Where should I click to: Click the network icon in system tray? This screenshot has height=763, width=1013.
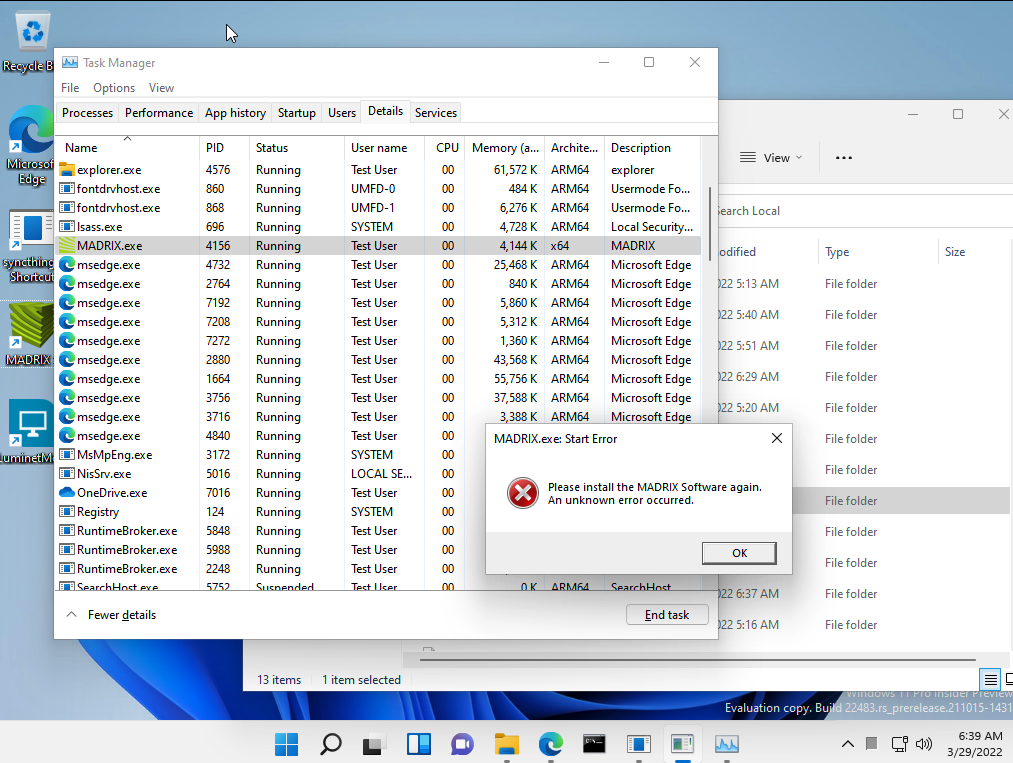[x=899, y=744]
